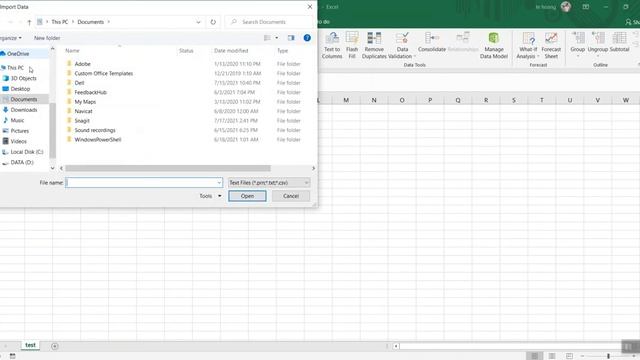
Task: Open Videos in navigation pane
Action: coord(18,141)
